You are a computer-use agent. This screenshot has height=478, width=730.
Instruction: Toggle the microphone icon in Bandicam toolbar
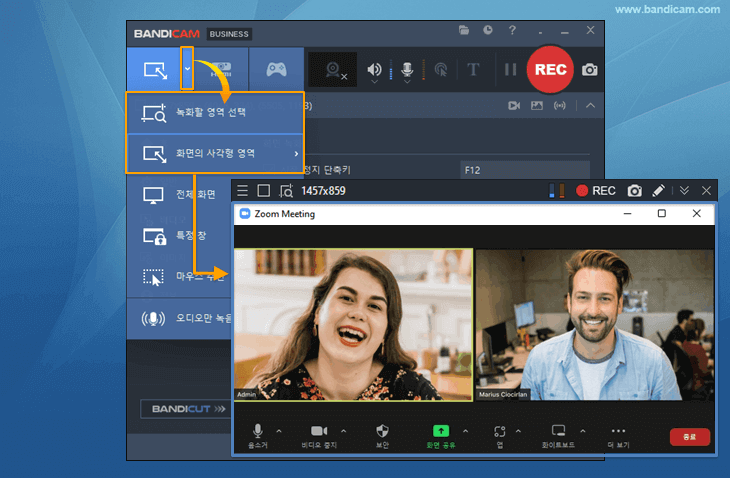pyautogui.click(x=407, y=69)
